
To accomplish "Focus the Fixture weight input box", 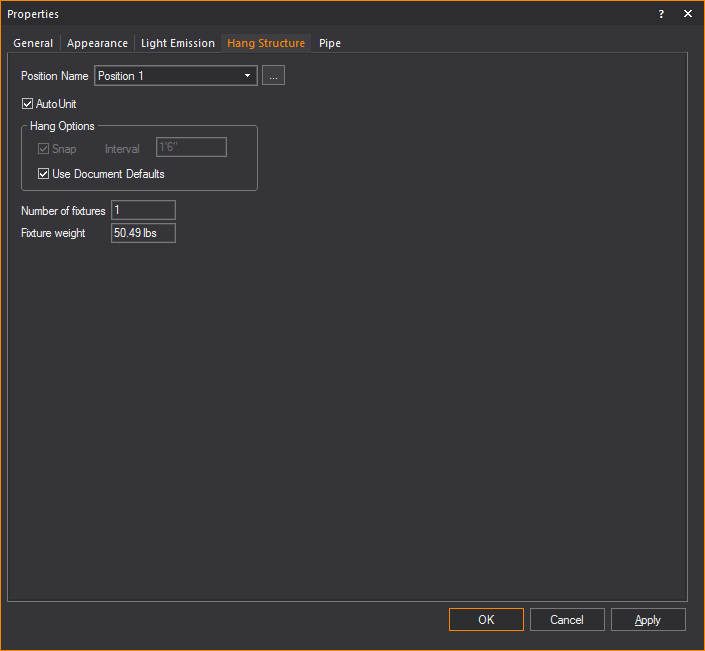I will [143, 233].
